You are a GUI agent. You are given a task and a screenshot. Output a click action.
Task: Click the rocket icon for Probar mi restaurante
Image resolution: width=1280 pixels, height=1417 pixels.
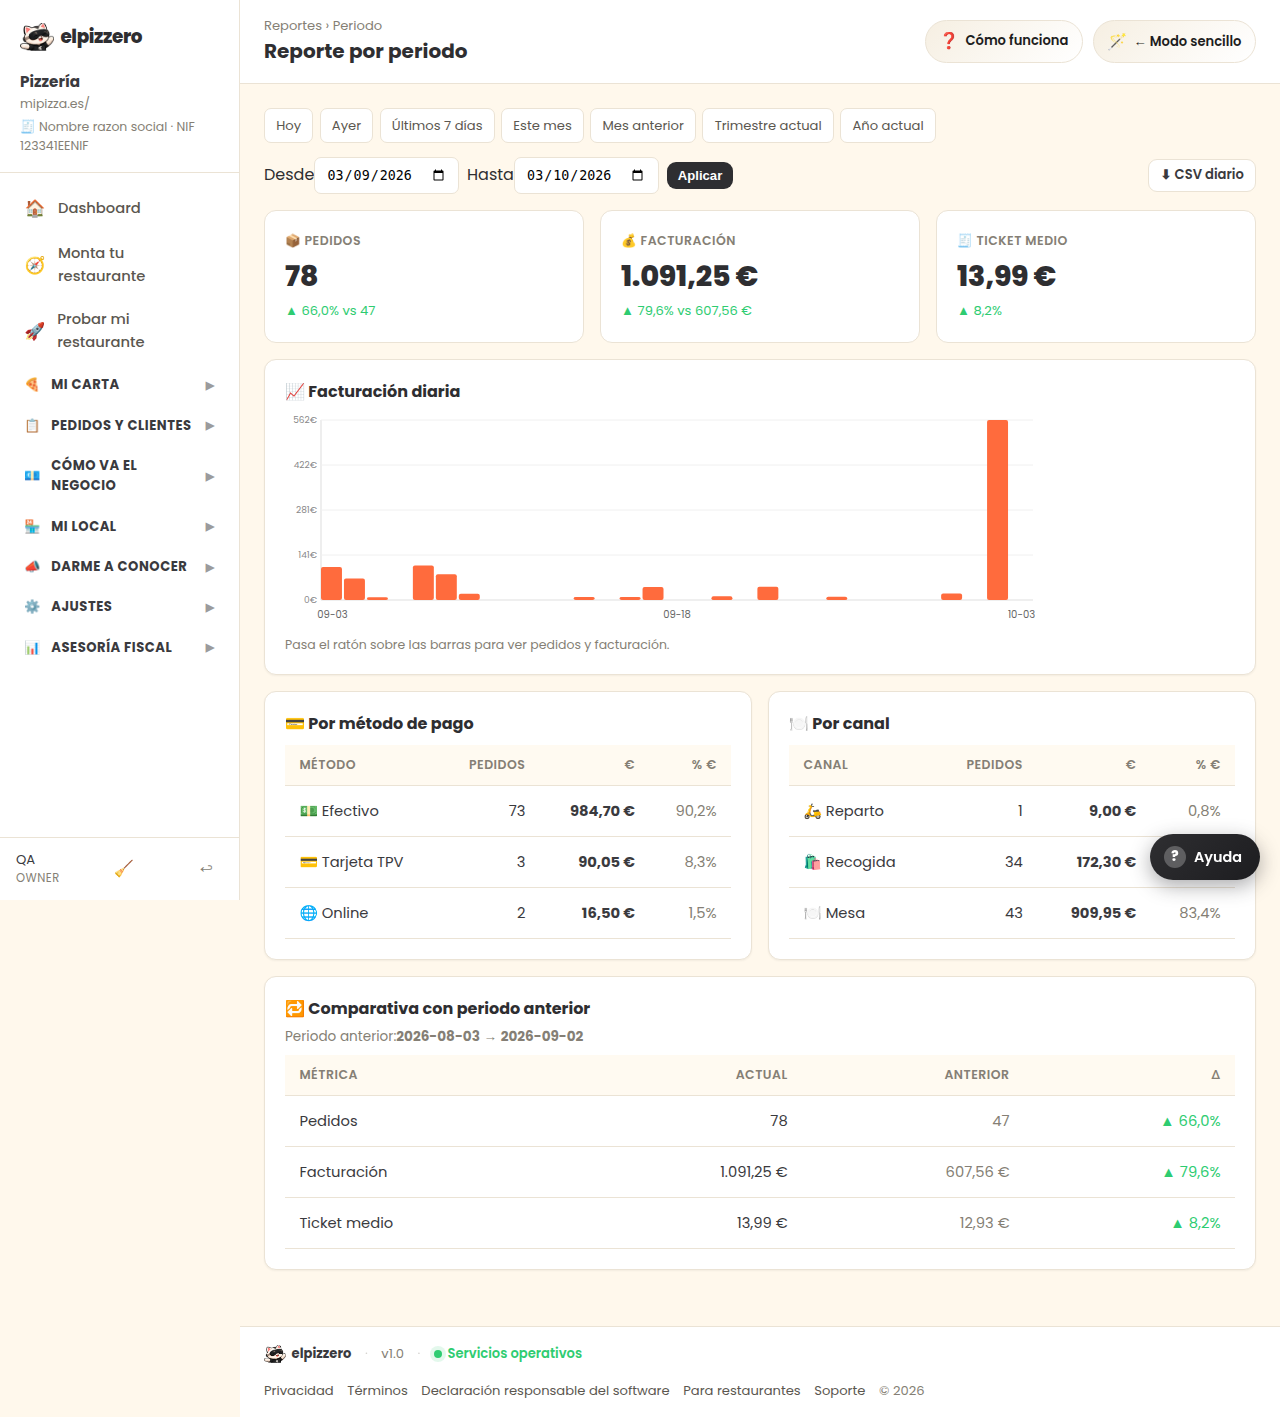point(35,331)
